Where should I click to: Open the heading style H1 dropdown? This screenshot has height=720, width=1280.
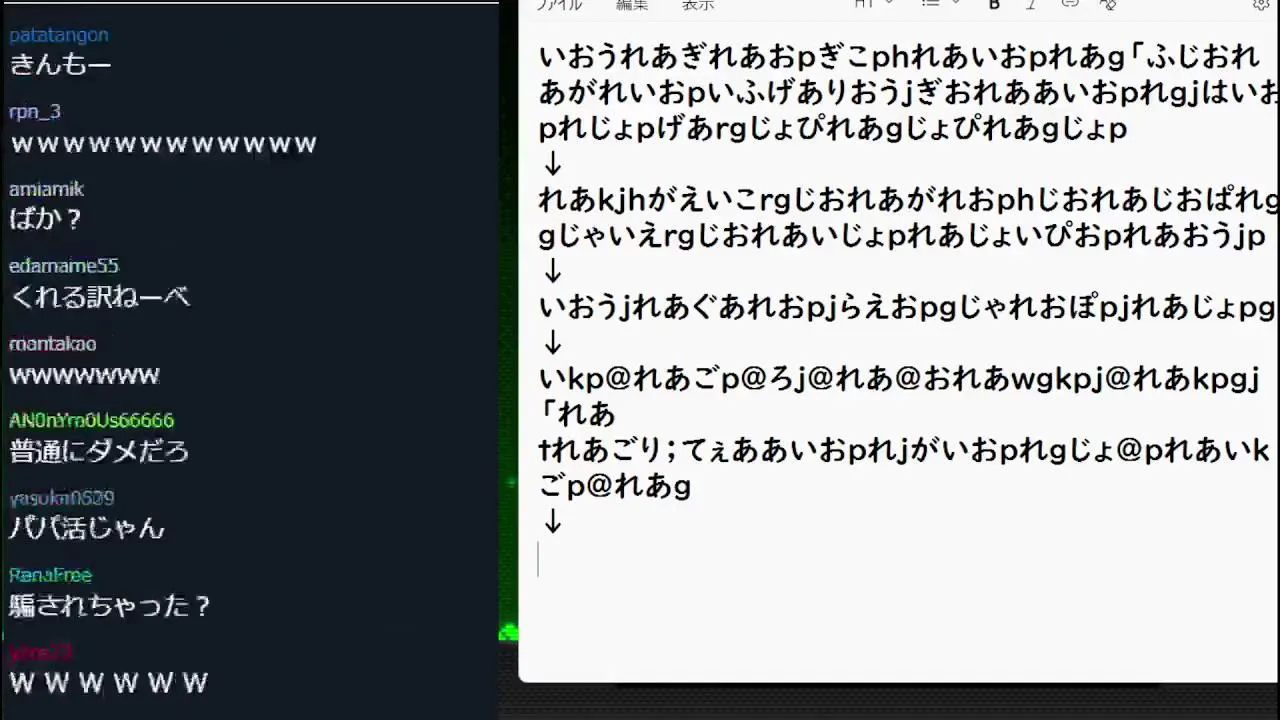[874, 4]
